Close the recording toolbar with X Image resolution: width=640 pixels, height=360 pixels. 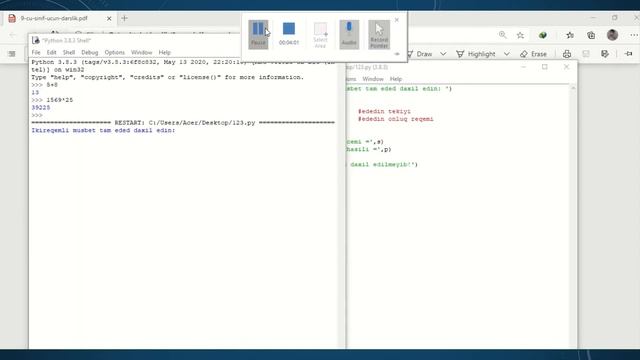397,20
